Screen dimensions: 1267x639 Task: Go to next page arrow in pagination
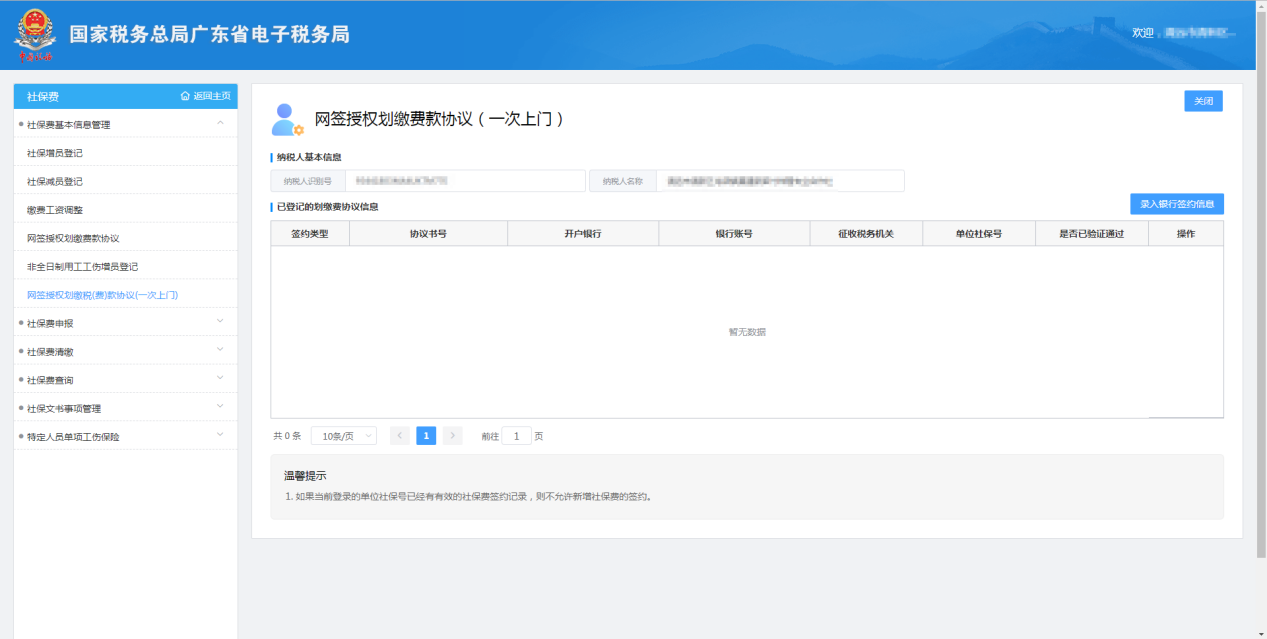click(453, 436)
